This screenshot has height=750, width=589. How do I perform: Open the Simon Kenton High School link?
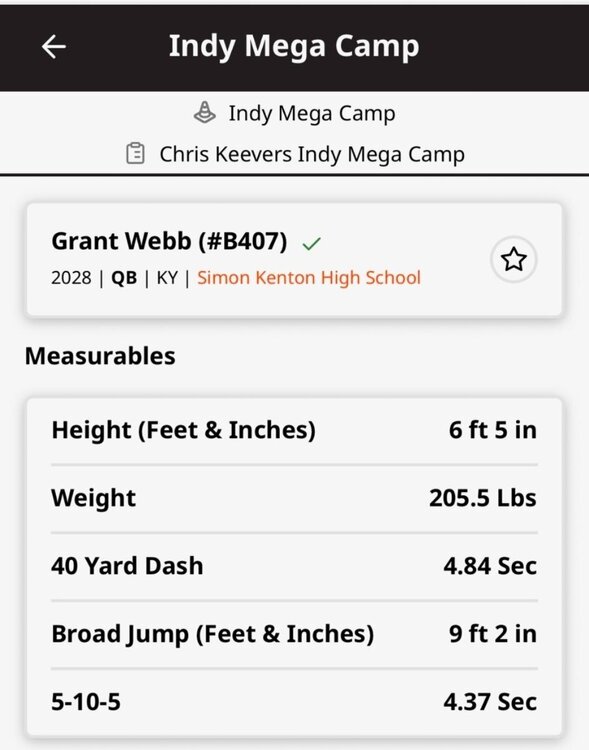(309, 277)
